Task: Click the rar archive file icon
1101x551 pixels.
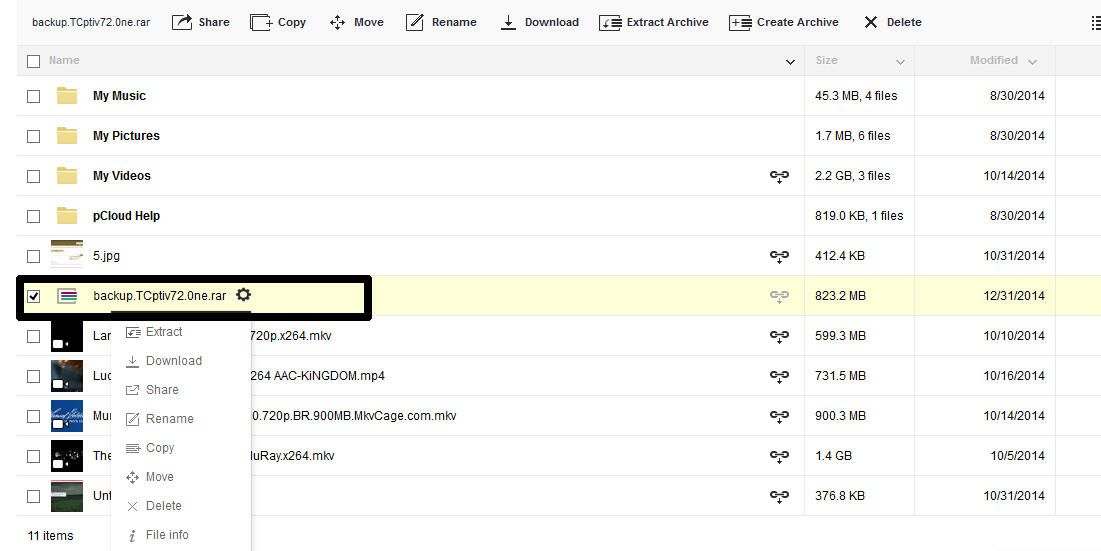Action: click(x=67, y=296)
